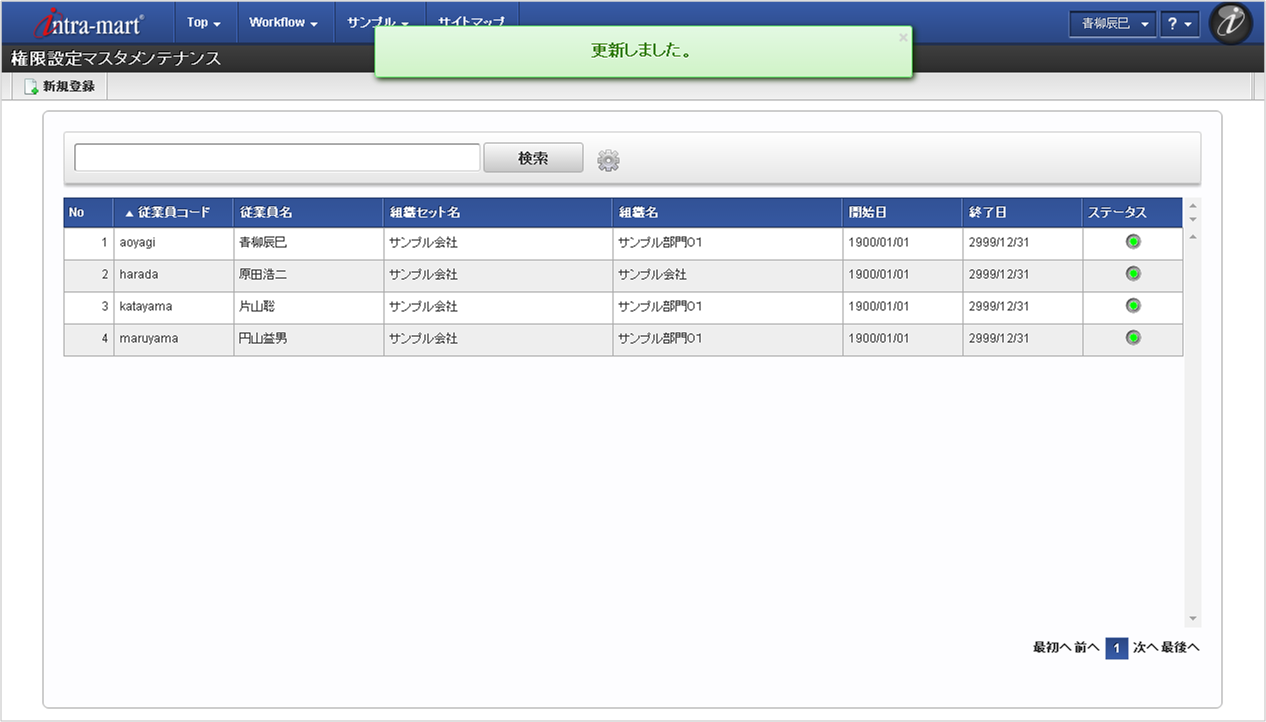Image resolution: width=1266 pixels, height=722 pixels.
Task: Select the maruyama employee code cell
Action: [174, 339]
